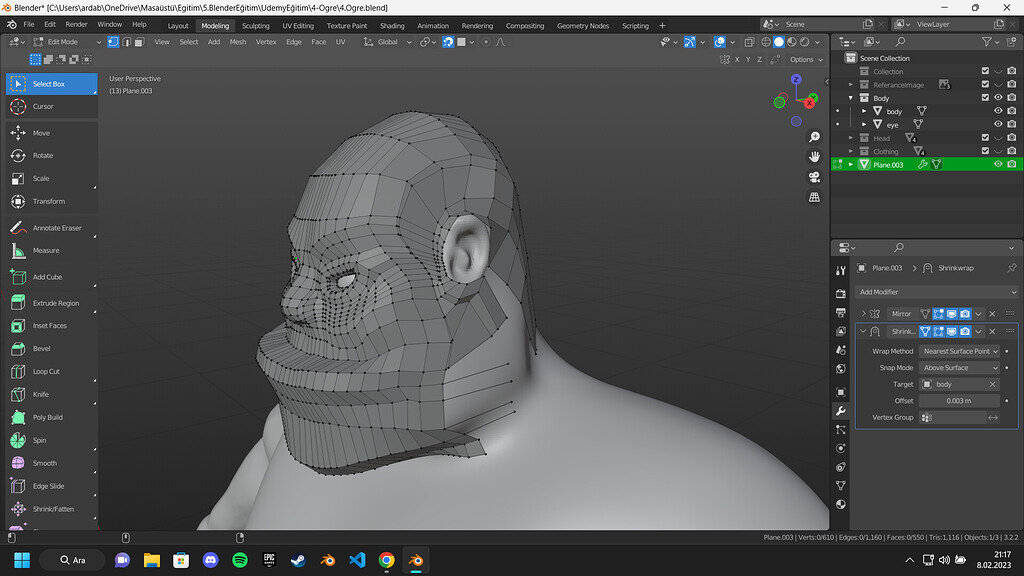The height and width of the screenshot is (576, 1024).
Task: Open the Mesh menu
Action: [238, 42]
